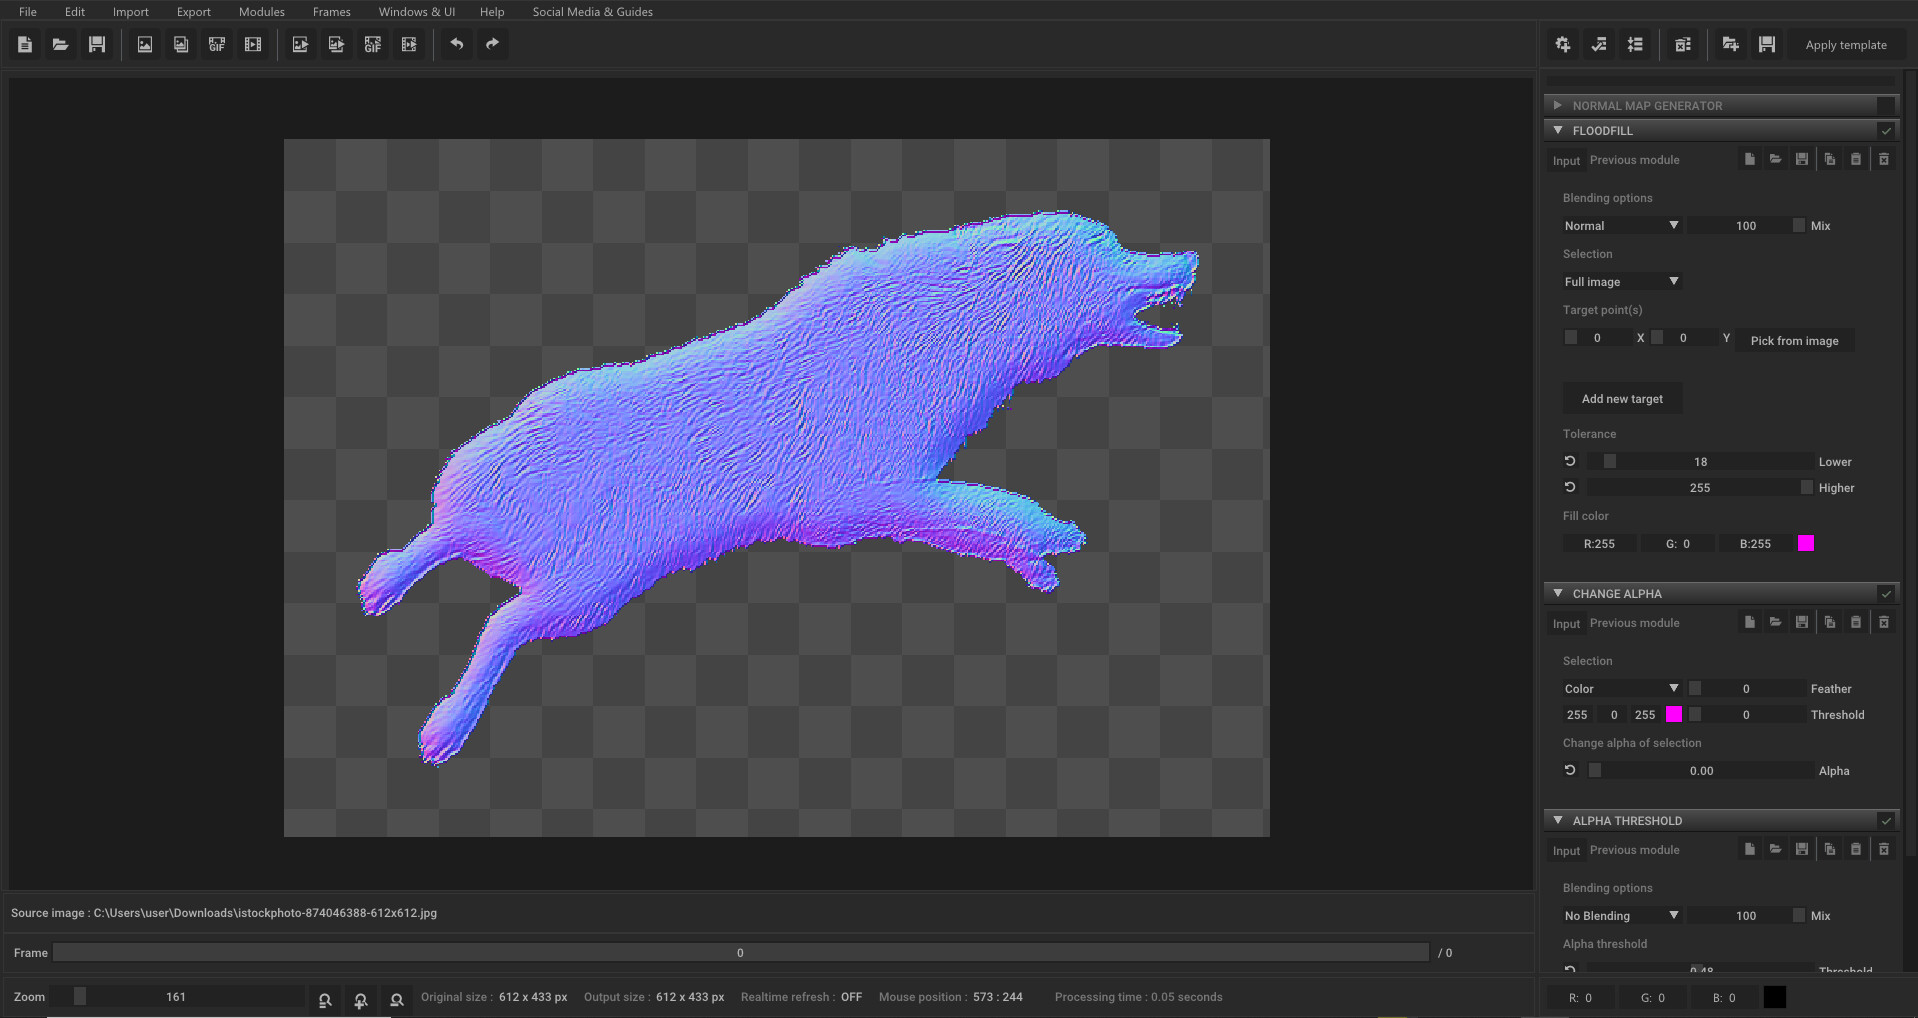Open the Social Media & Guides menu
The width and height of the screenshot is (1918, 1018).
pos(592,11)
